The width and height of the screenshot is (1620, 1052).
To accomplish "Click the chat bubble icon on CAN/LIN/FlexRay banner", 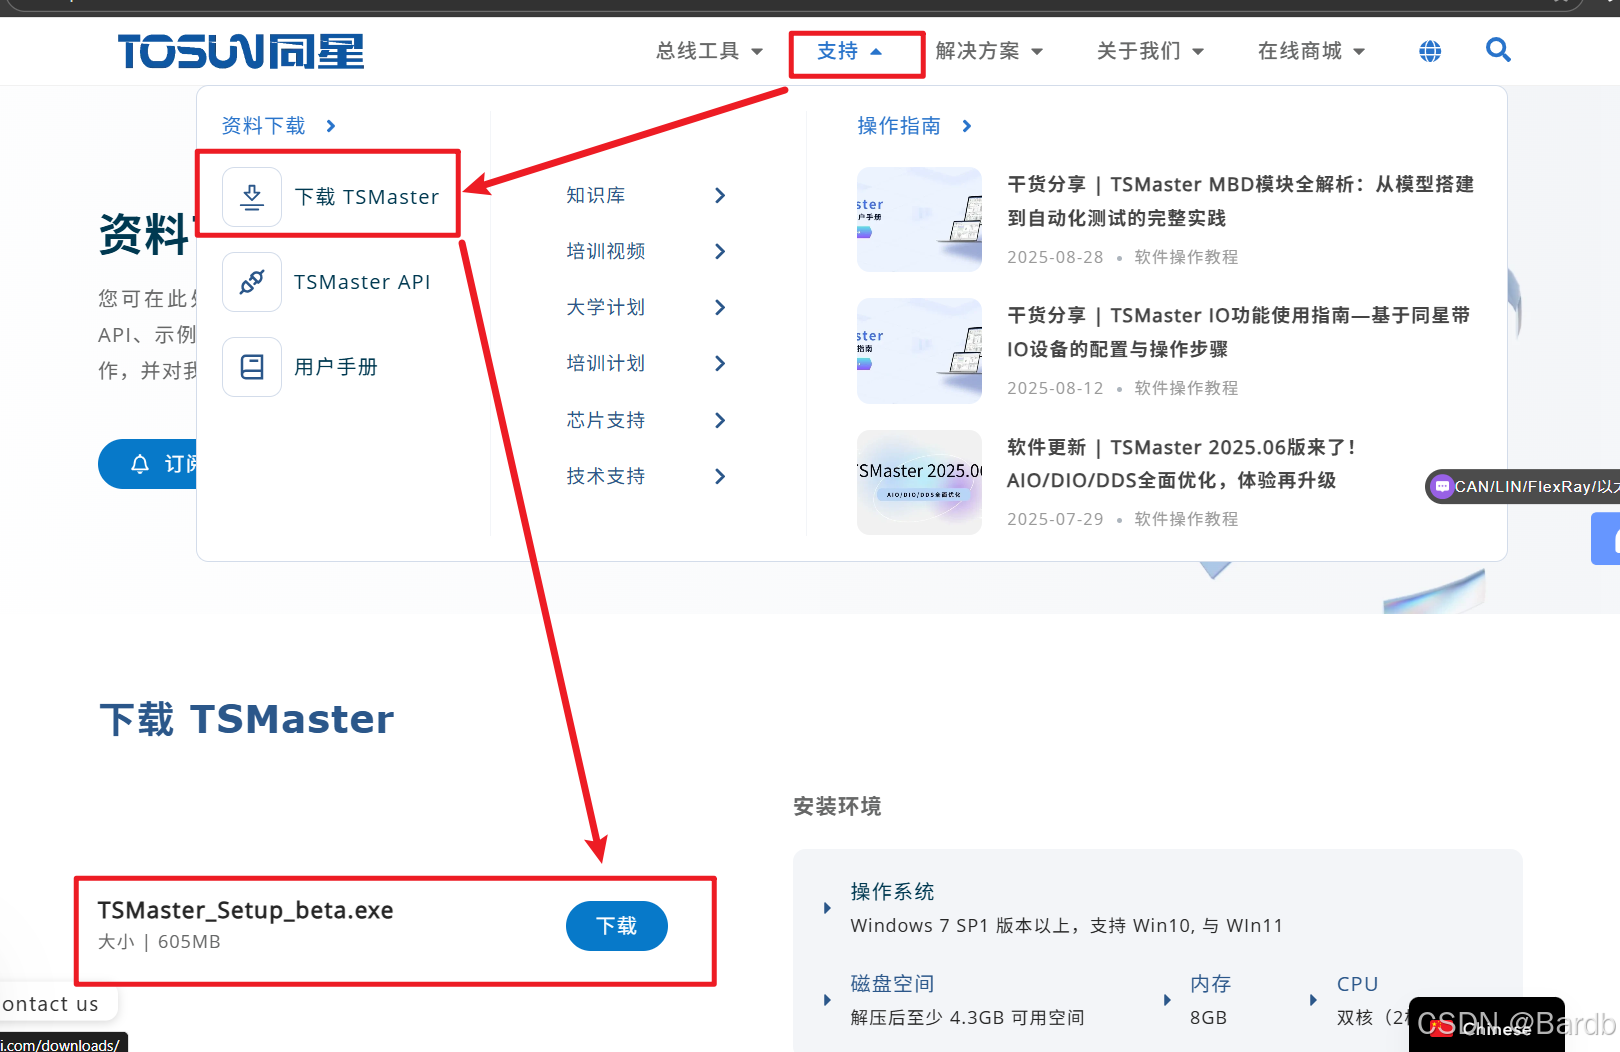I will tap(1442, 487).
